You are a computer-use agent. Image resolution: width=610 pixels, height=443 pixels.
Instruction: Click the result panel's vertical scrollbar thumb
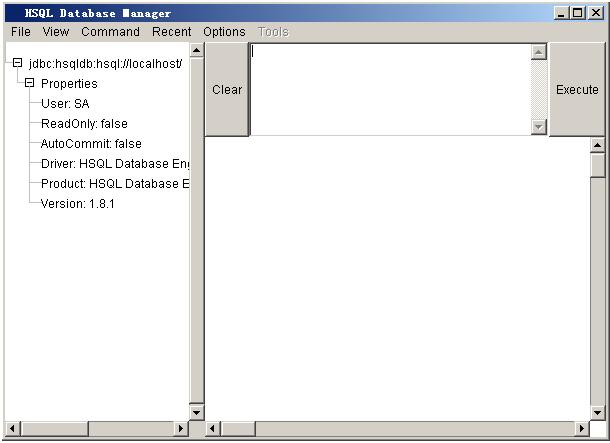(598, 165)
